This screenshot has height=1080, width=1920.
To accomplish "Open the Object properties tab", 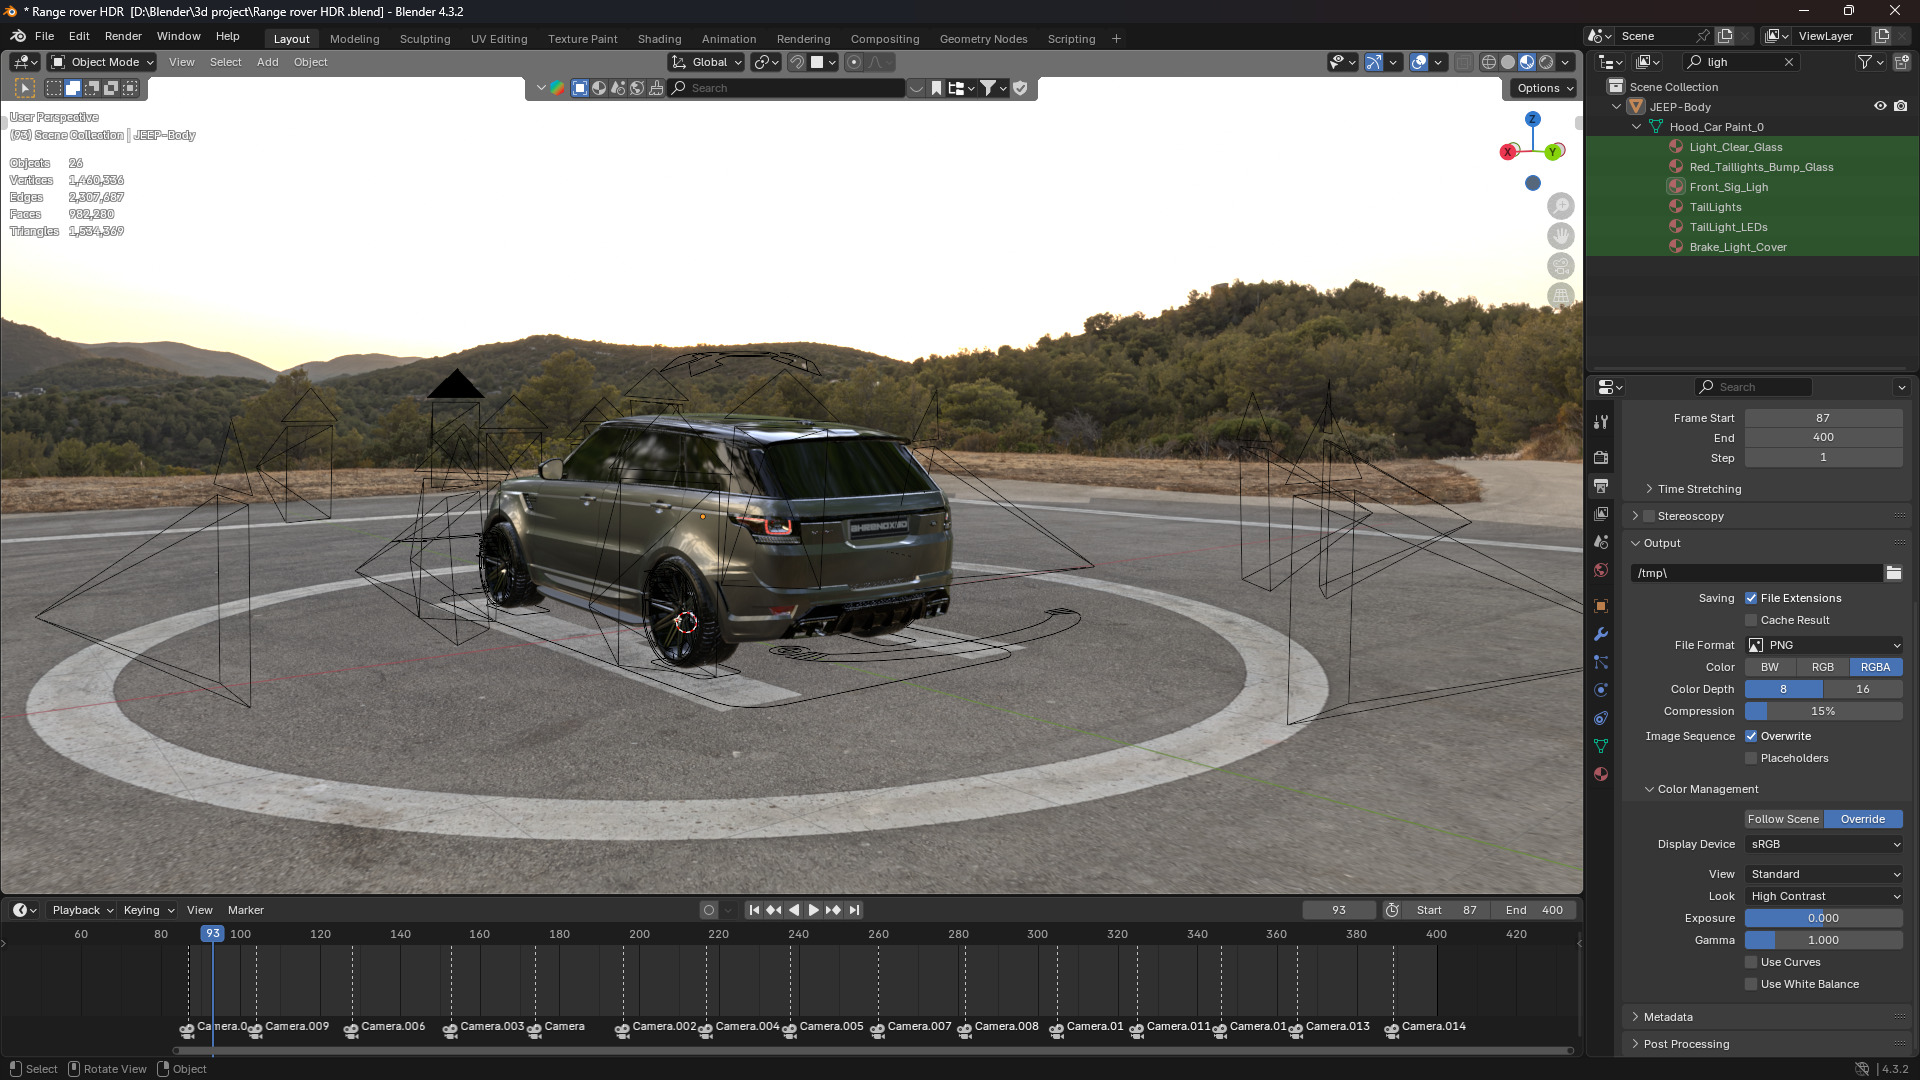I will pos(1601,606).
